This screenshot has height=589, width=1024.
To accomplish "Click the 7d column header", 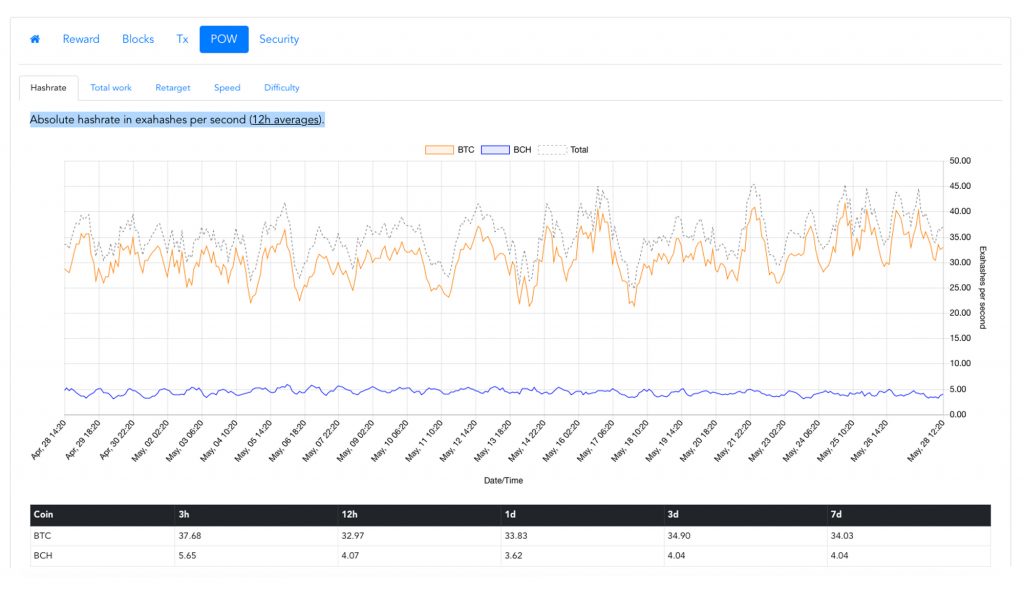I will (839, 515).
